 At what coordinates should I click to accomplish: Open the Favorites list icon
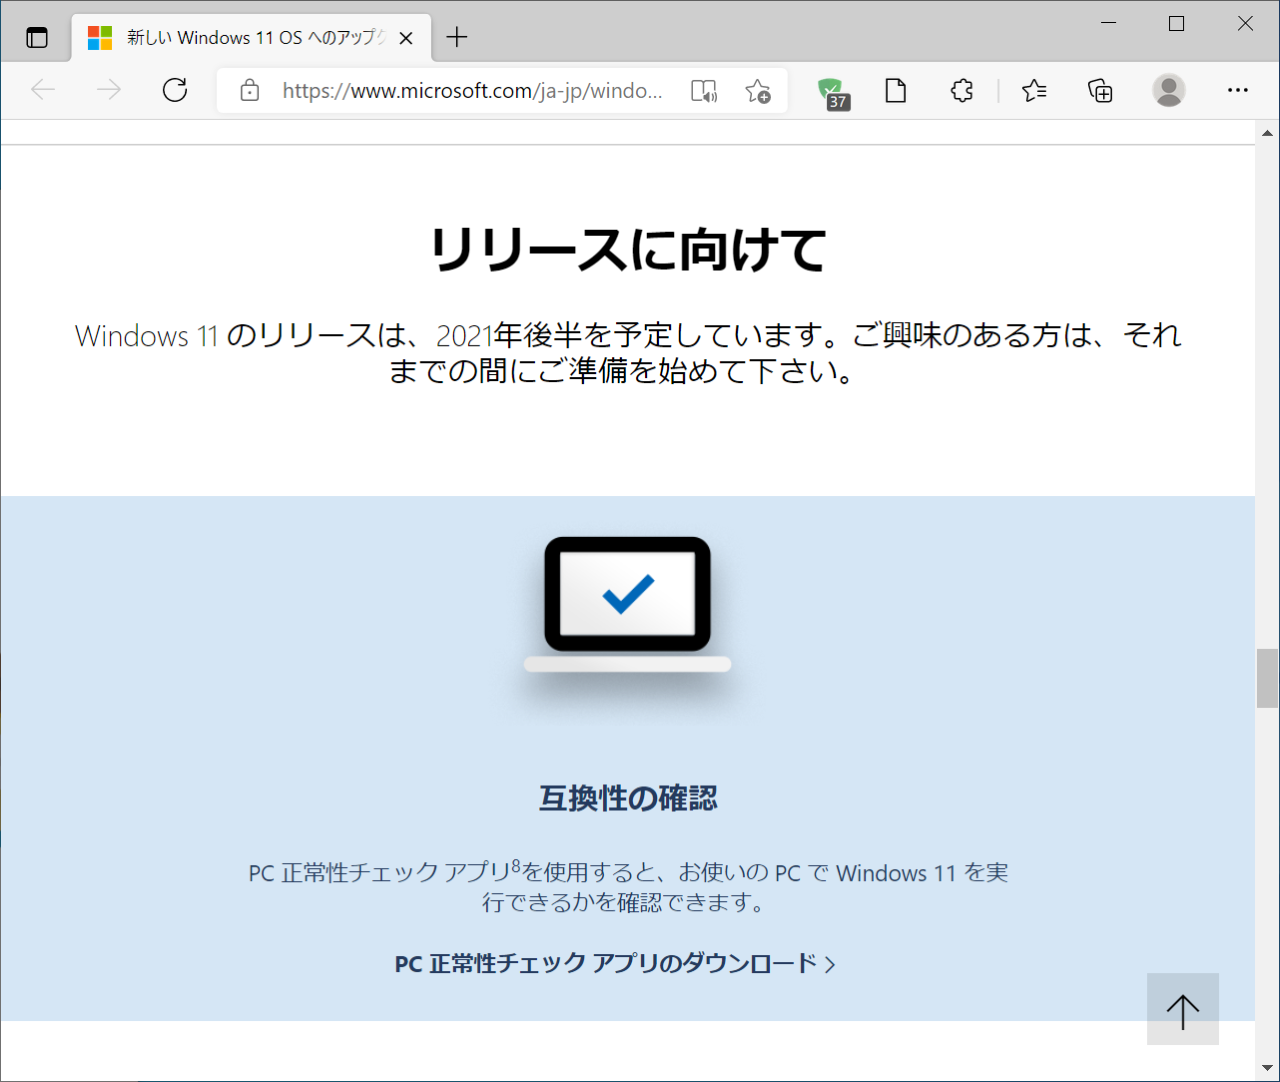point(1034,91)
